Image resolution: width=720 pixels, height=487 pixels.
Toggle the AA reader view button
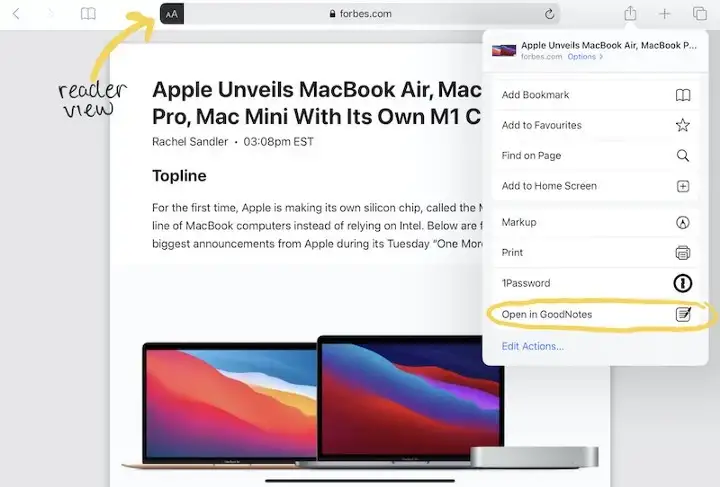pos(172,14)
